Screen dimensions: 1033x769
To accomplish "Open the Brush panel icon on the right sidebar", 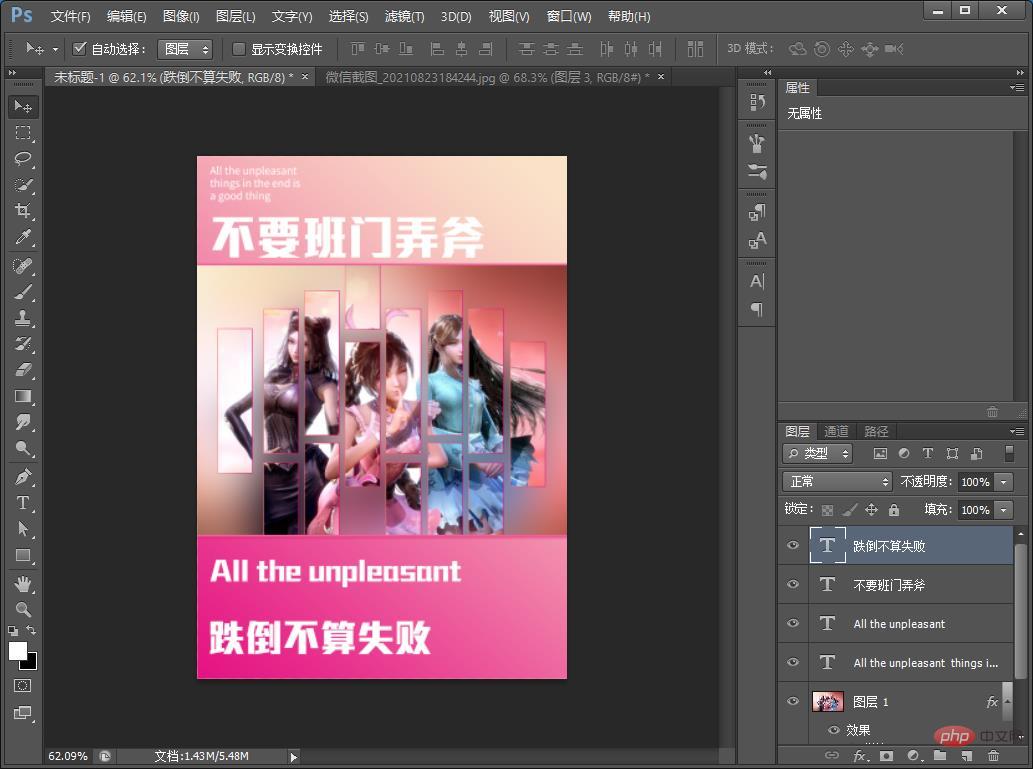I will (757, 141).
